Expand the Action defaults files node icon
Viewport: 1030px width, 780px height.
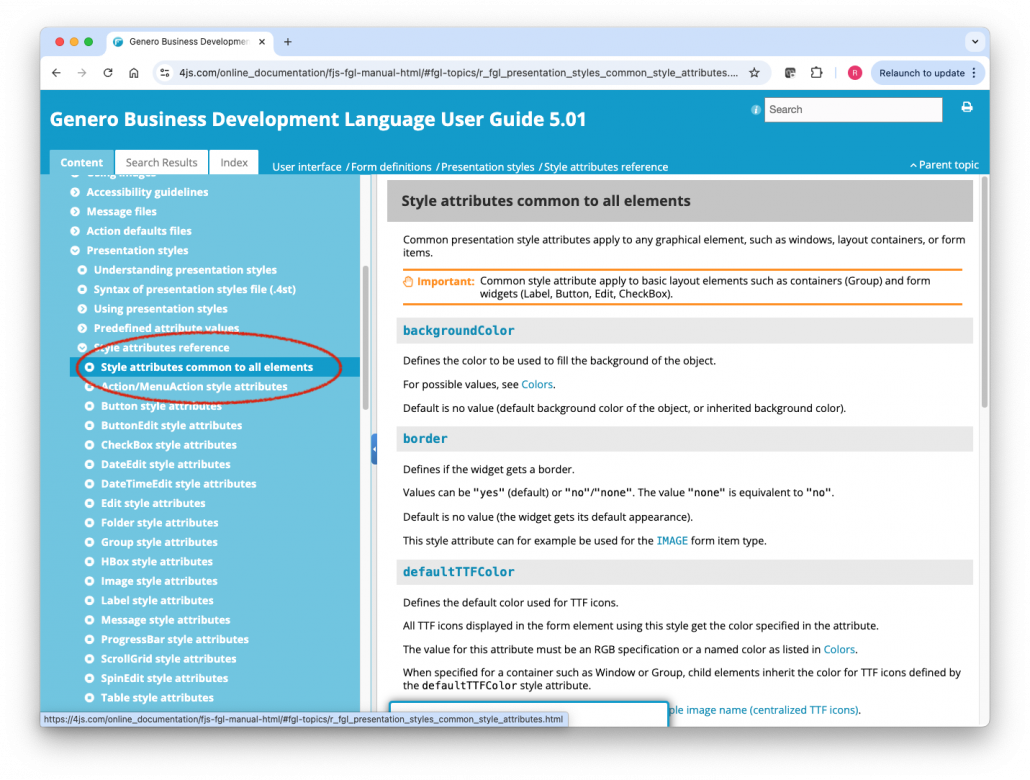point(75,231)
